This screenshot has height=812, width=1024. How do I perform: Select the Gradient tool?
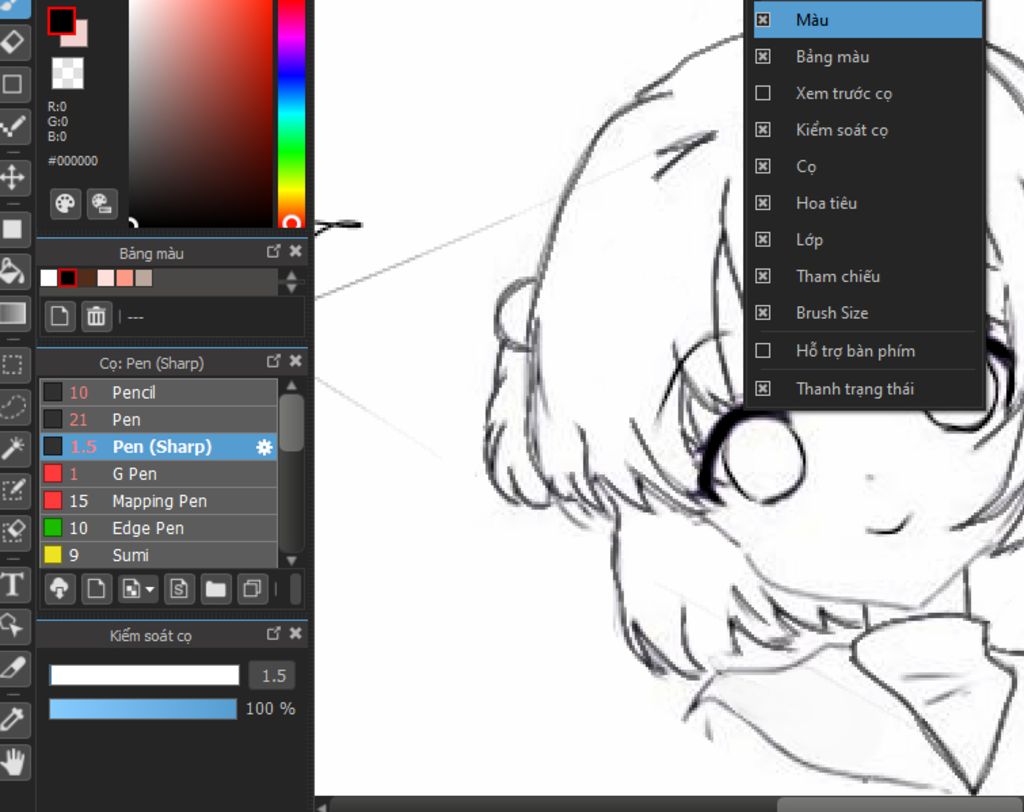tap(13, 313)
